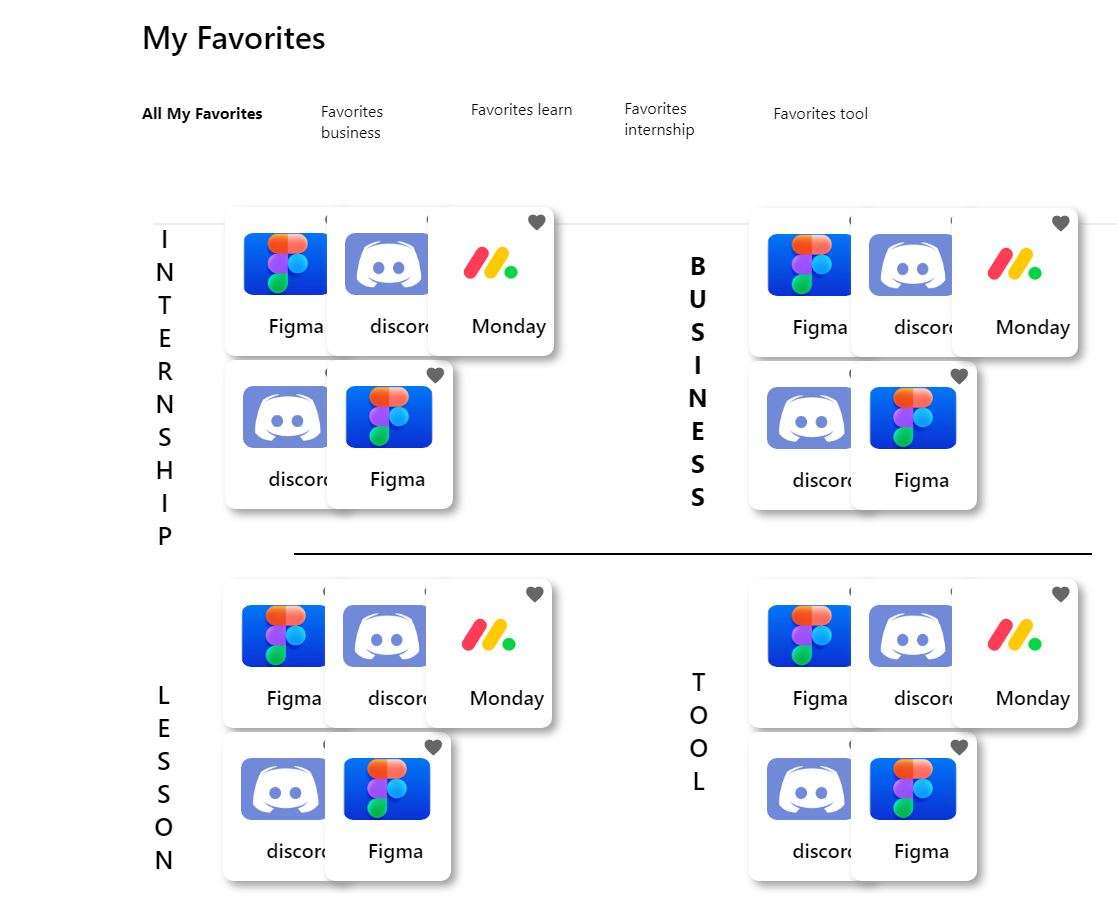This screenshot has height=899, width=1117.
Task: Go to the Favorites tool tab
Action: (820, 114)
